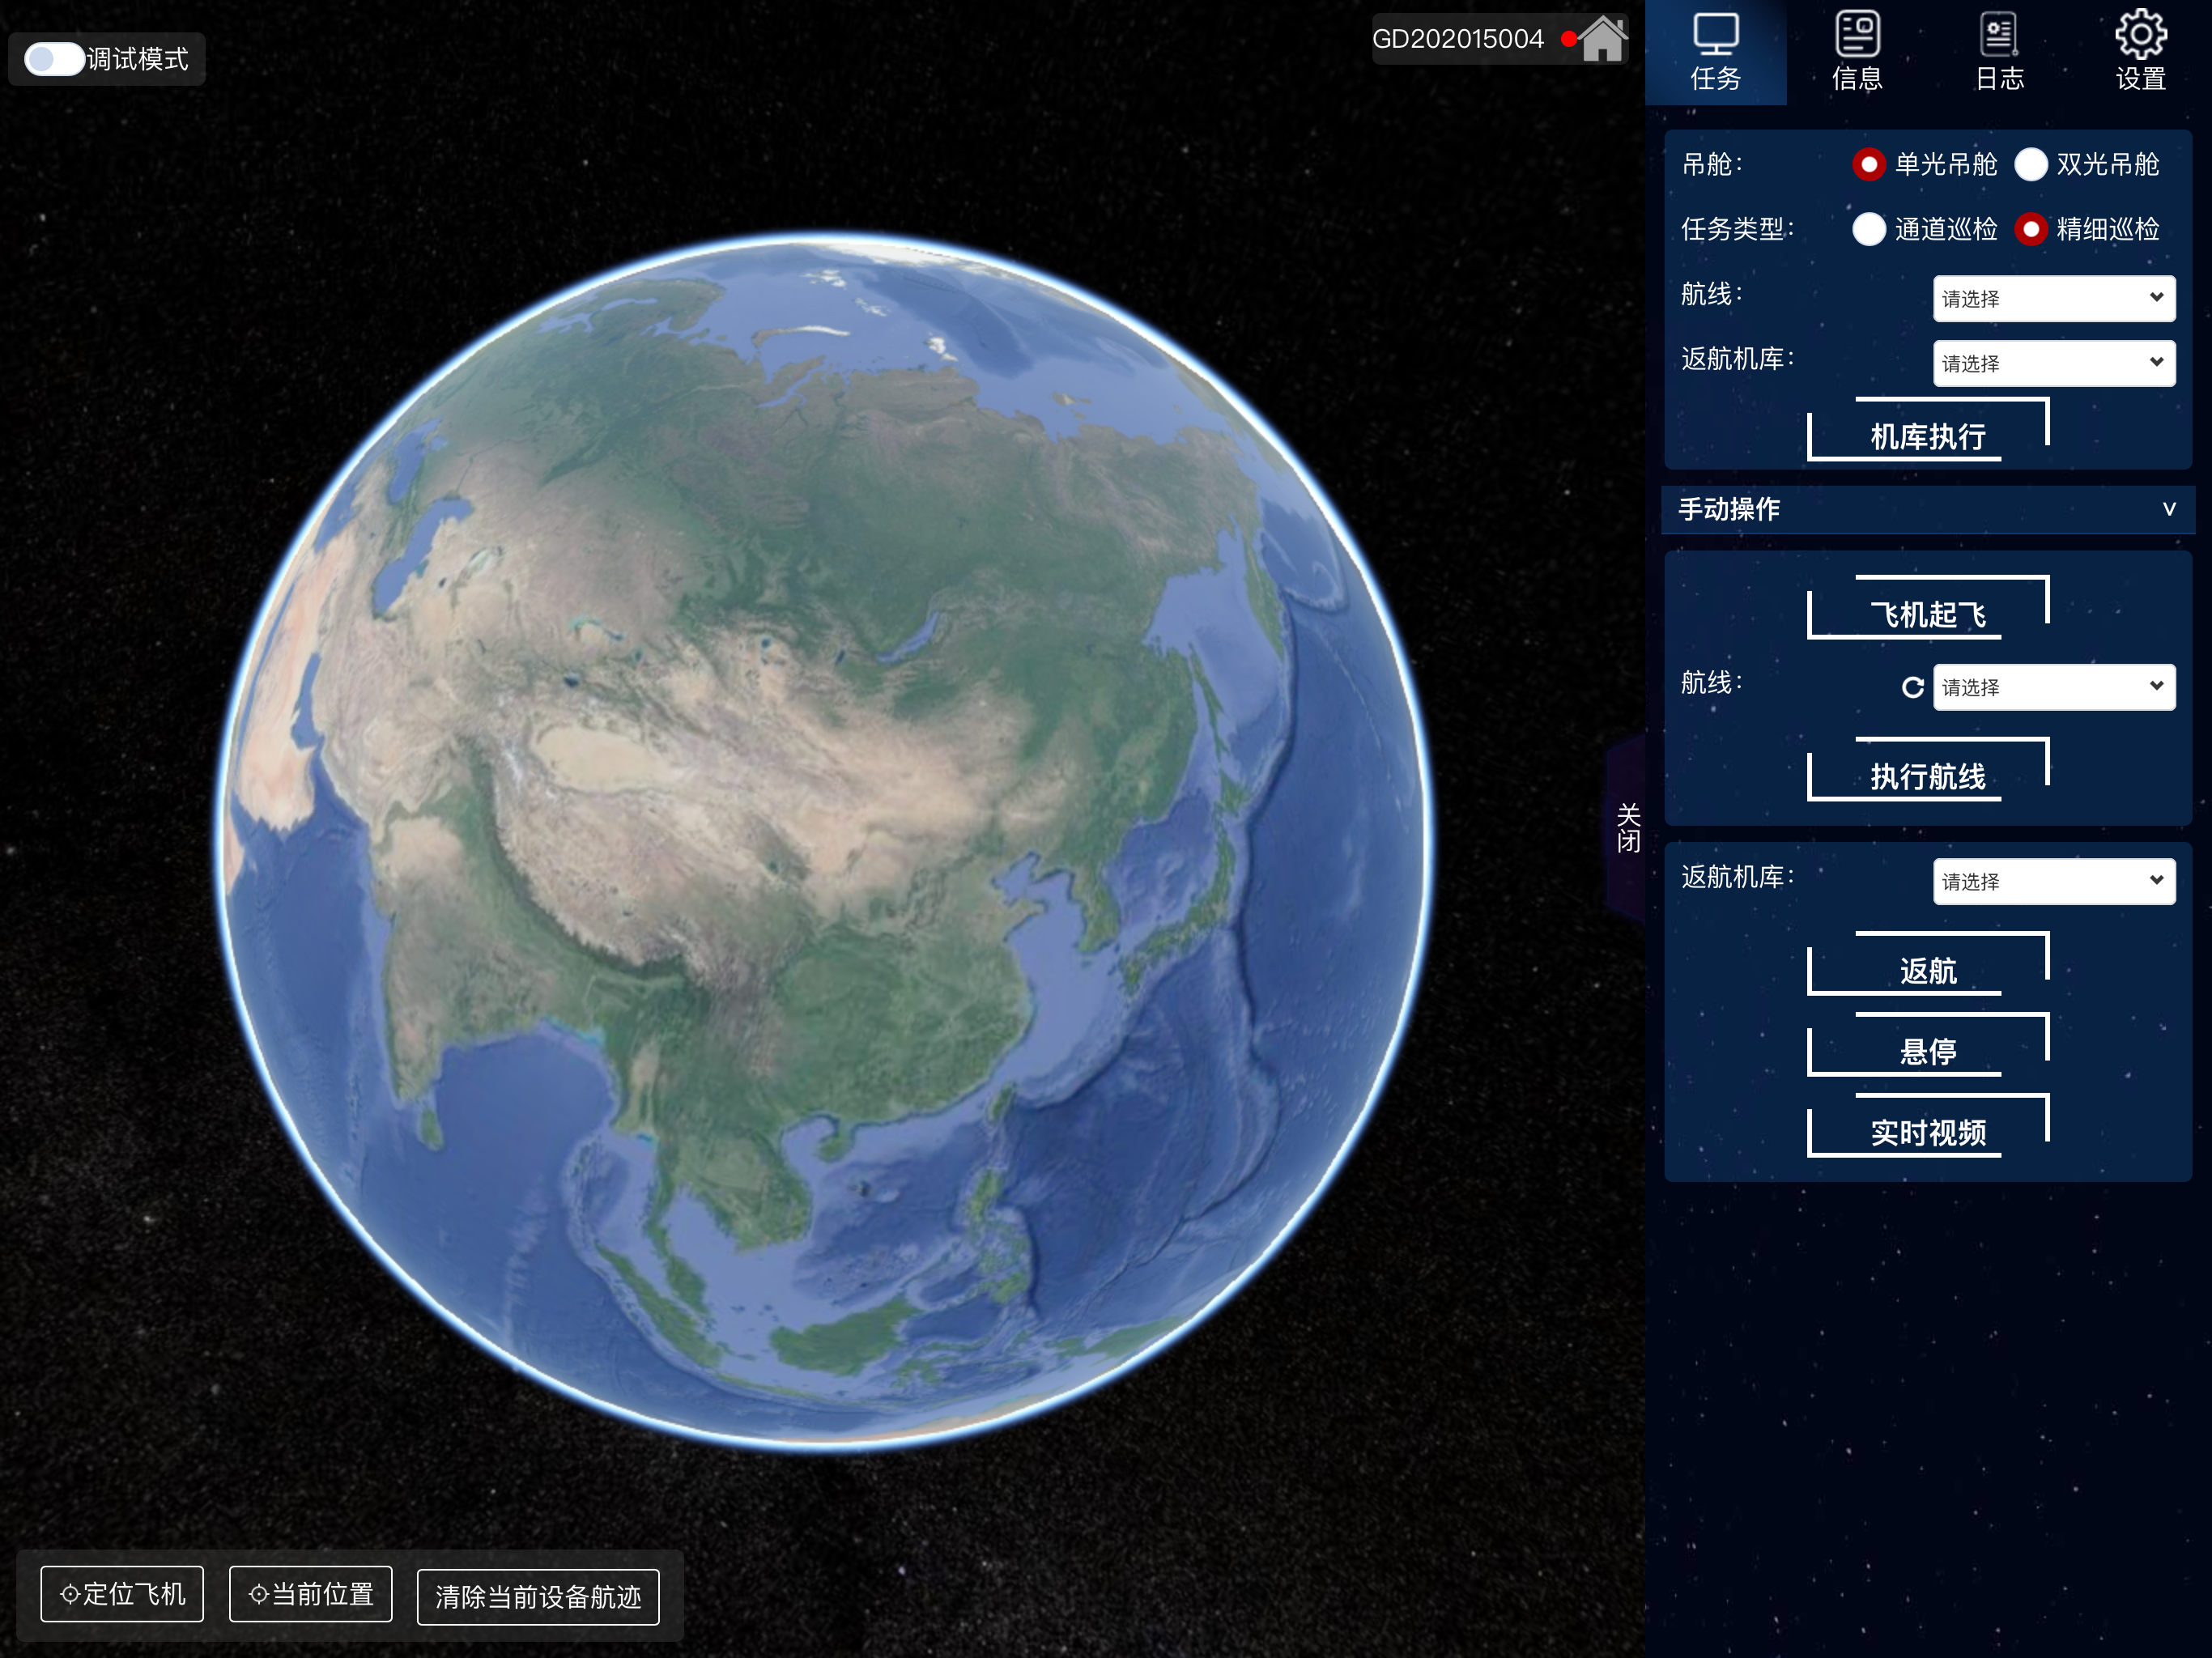The image size is (2212, 1658).
Task: Click the 执行航线 button
Action: (1928, 771)
